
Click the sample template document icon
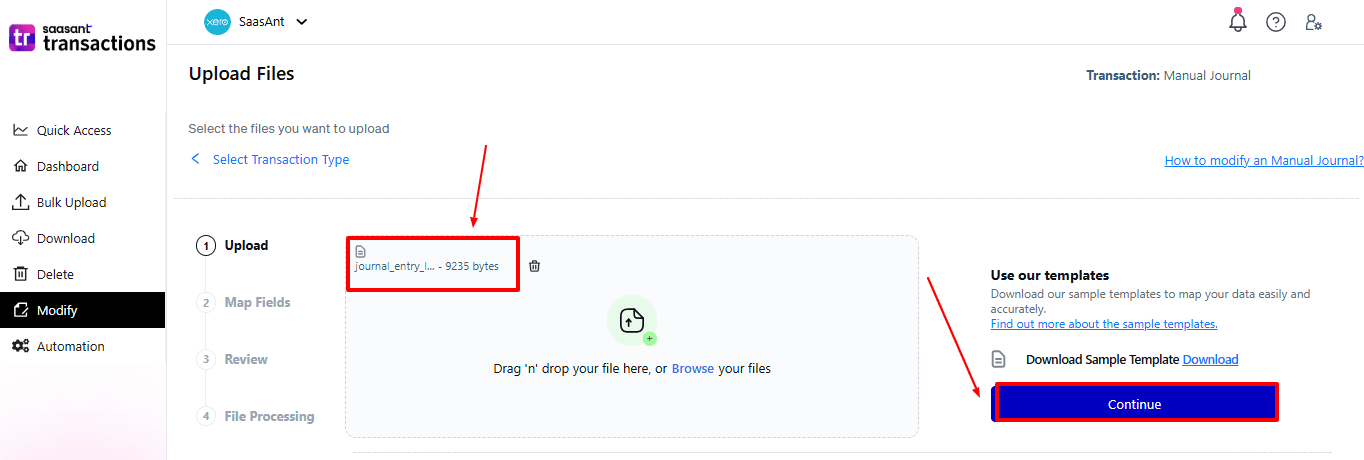click(x=998, y=359)
